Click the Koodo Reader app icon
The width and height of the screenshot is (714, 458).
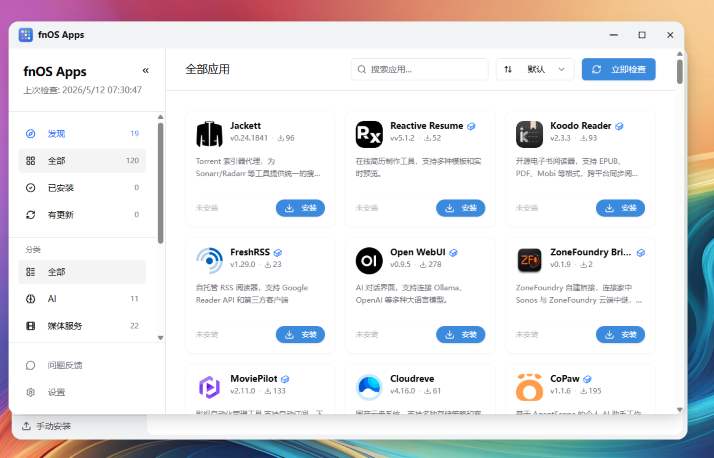[x=529, y=134]
